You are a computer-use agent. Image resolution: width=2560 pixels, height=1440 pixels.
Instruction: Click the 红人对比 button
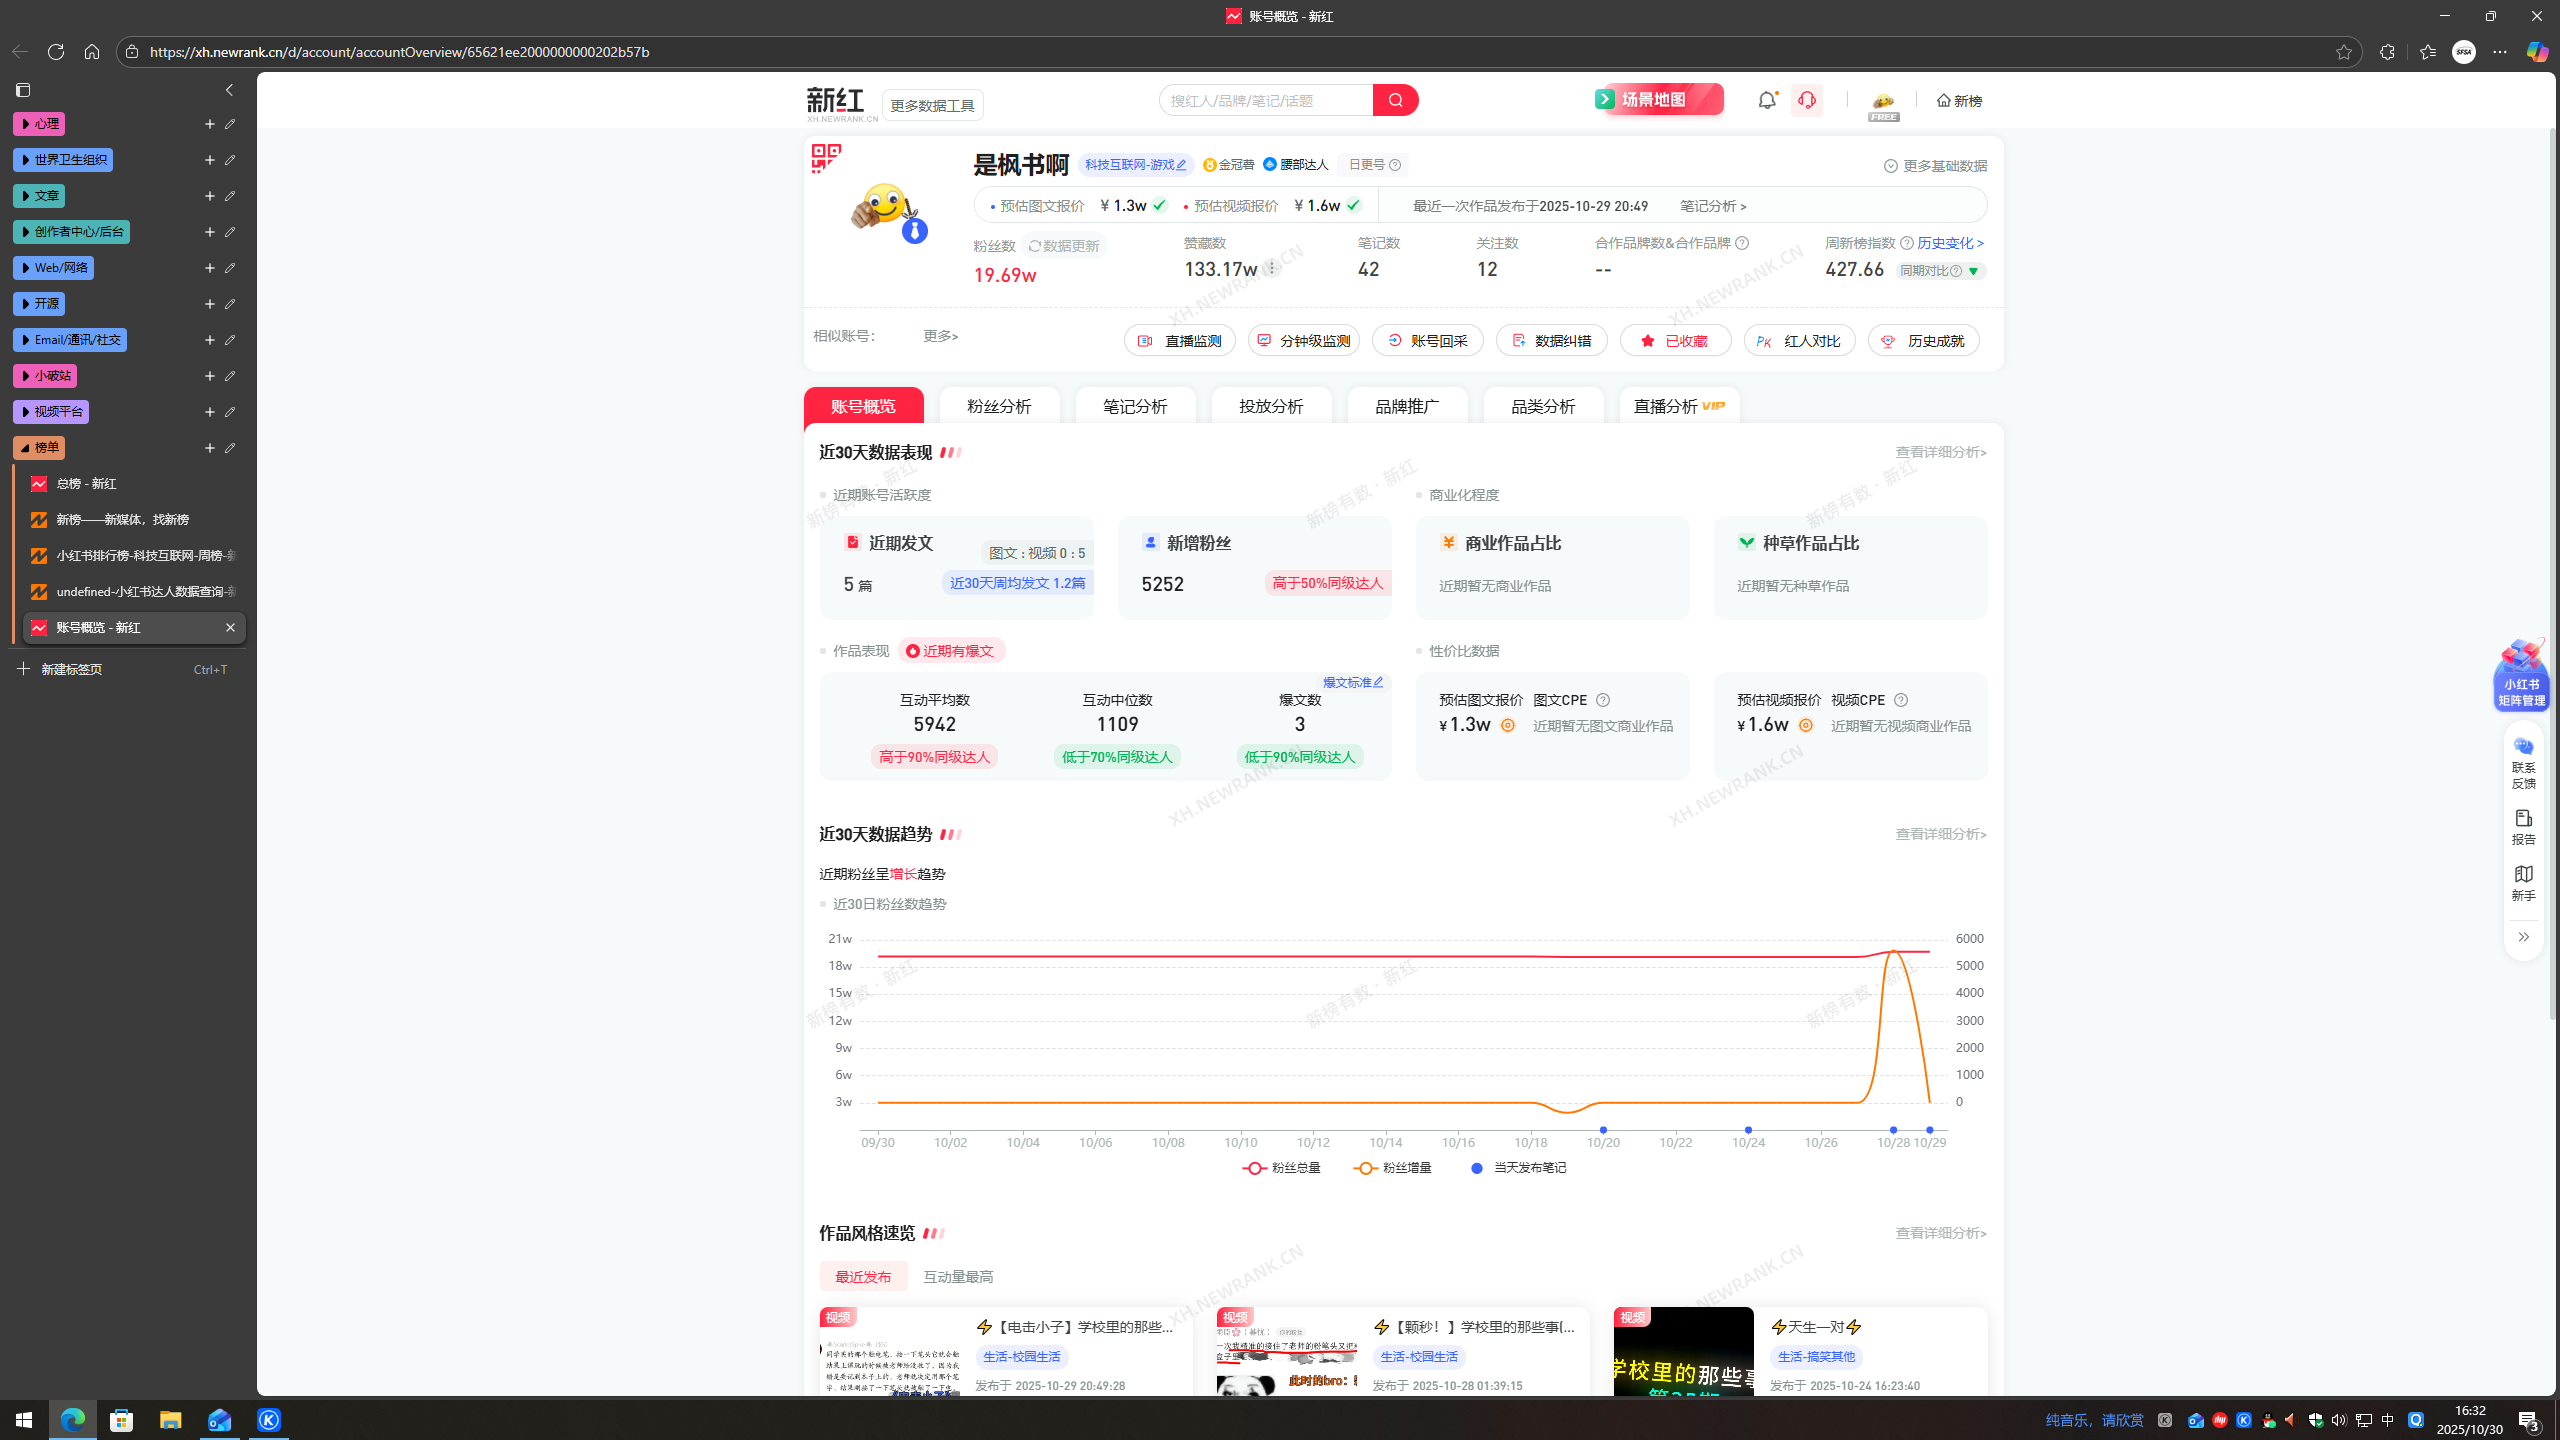[1799, 341]
